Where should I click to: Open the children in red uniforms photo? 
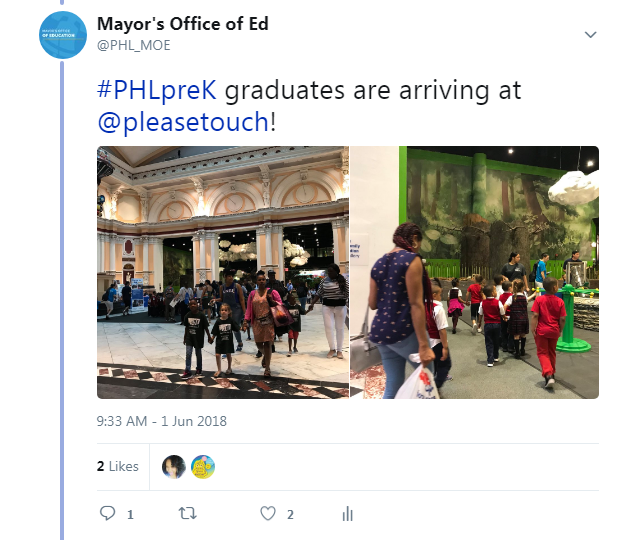pyautogui.click(x=474, y=272)
